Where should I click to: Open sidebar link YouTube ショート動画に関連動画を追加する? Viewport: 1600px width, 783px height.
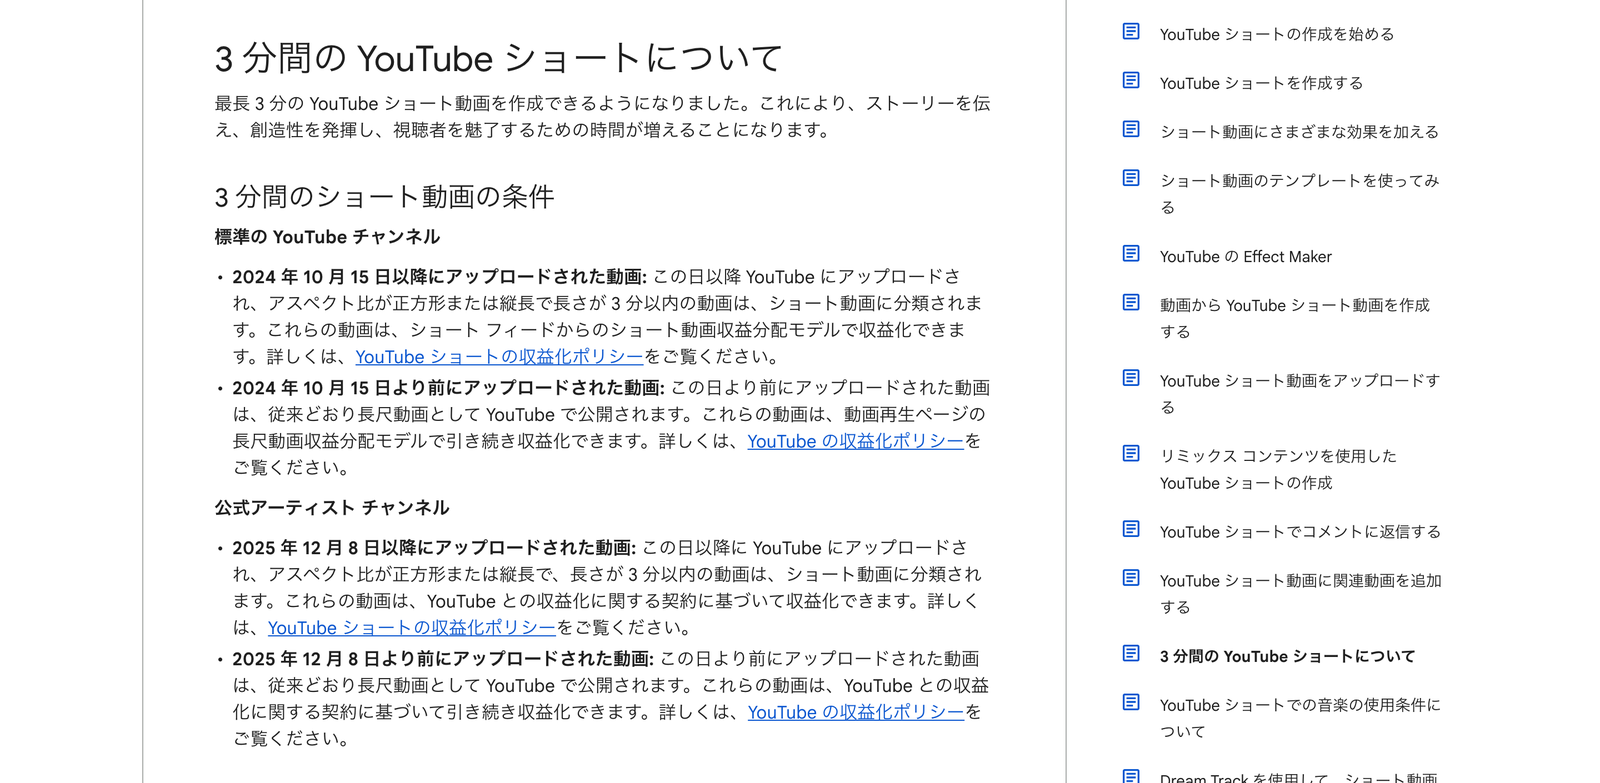pos(1300,594)
